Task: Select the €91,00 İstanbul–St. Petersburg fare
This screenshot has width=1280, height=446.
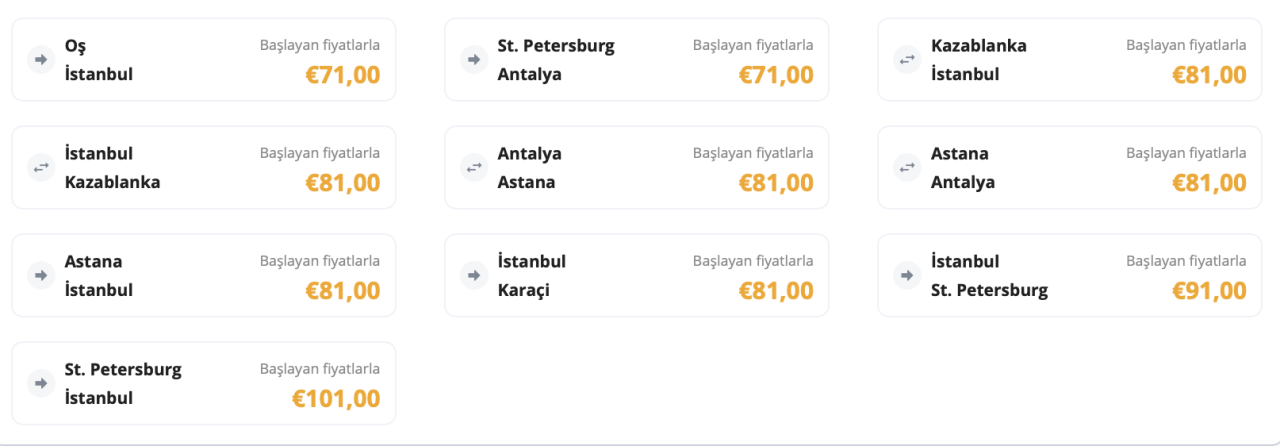Action: (x=1209, y=291)
